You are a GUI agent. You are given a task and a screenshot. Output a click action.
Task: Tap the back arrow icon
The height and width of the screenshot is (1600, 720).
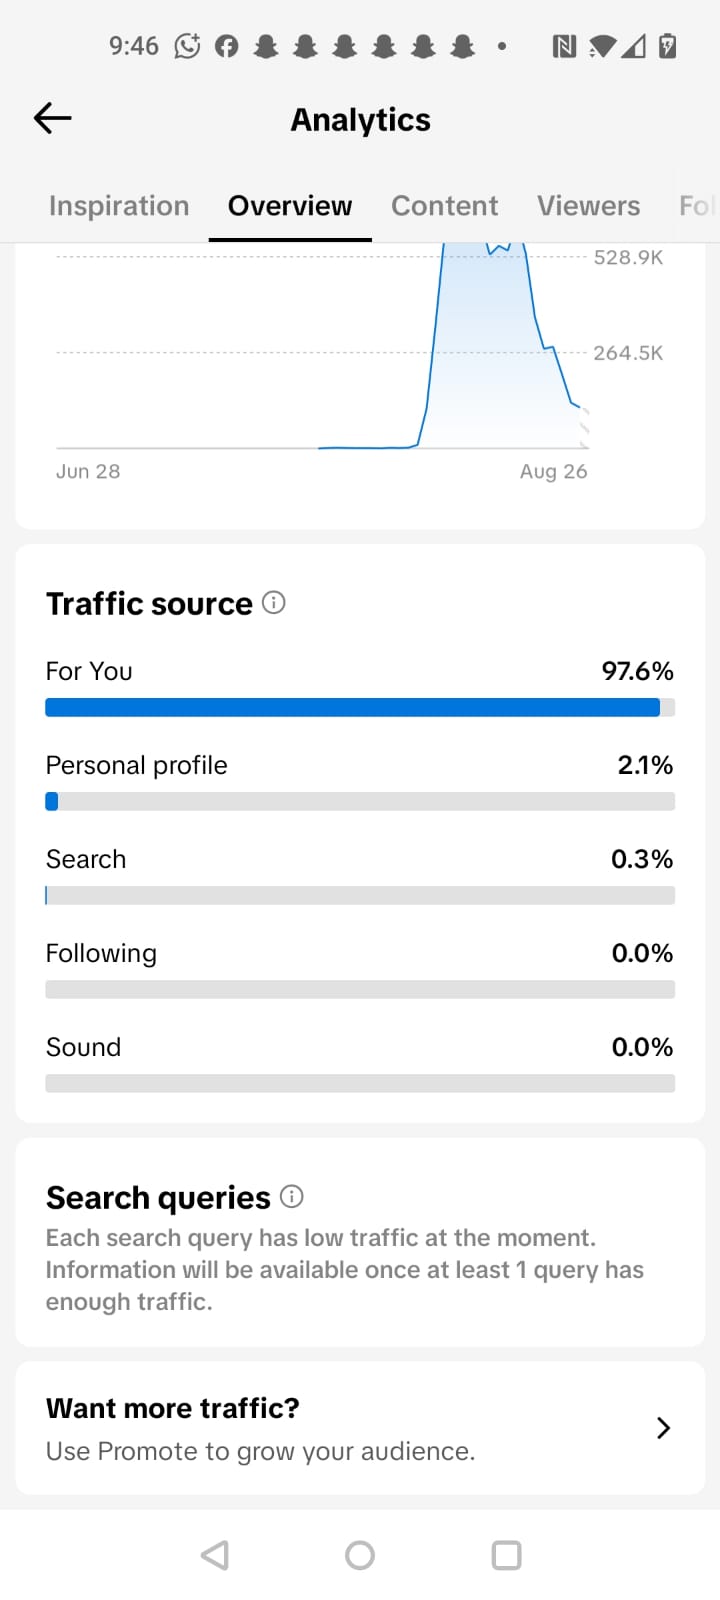[x=53, y=118]
